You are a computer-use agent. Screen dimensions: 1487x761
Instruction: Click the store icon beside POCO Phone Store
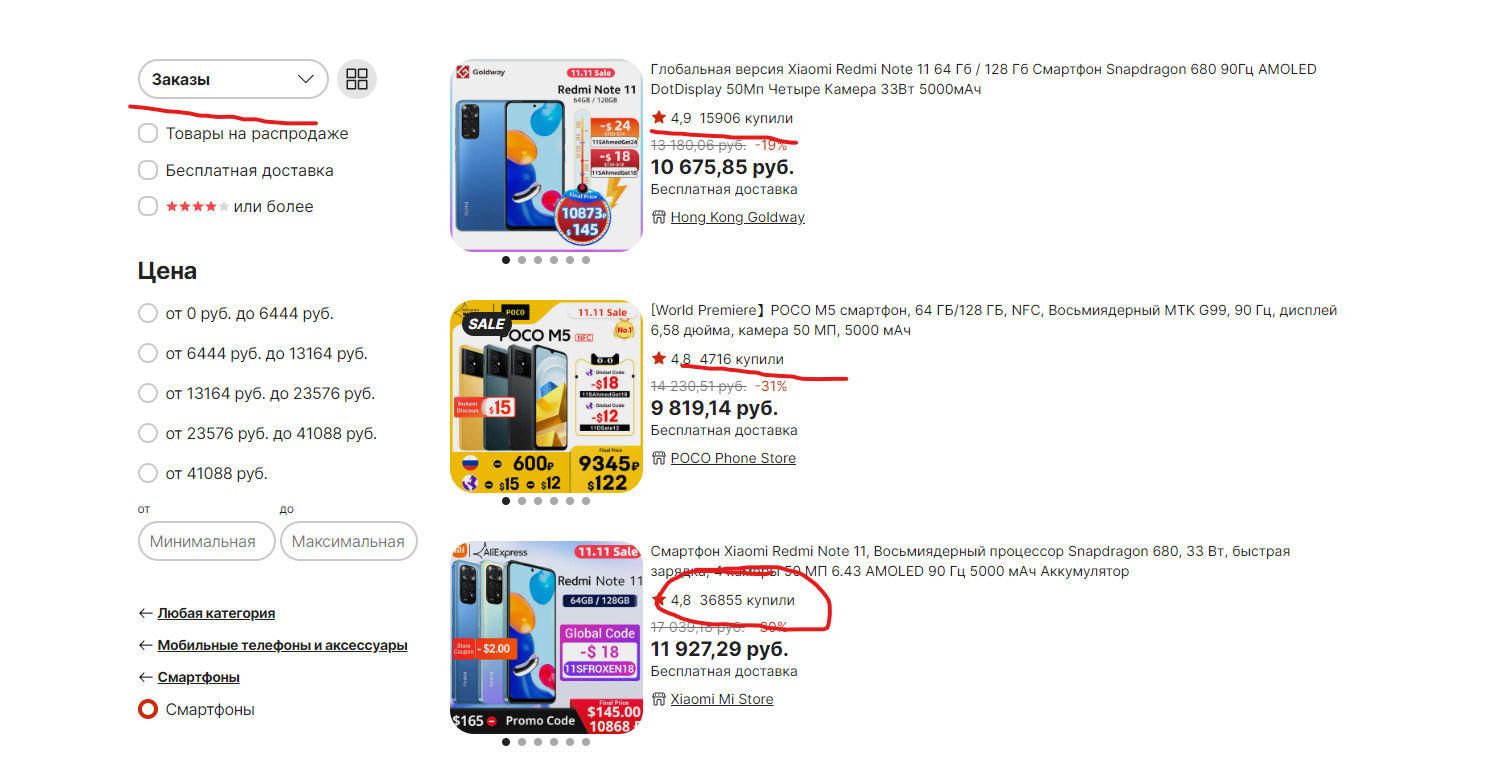658,458
